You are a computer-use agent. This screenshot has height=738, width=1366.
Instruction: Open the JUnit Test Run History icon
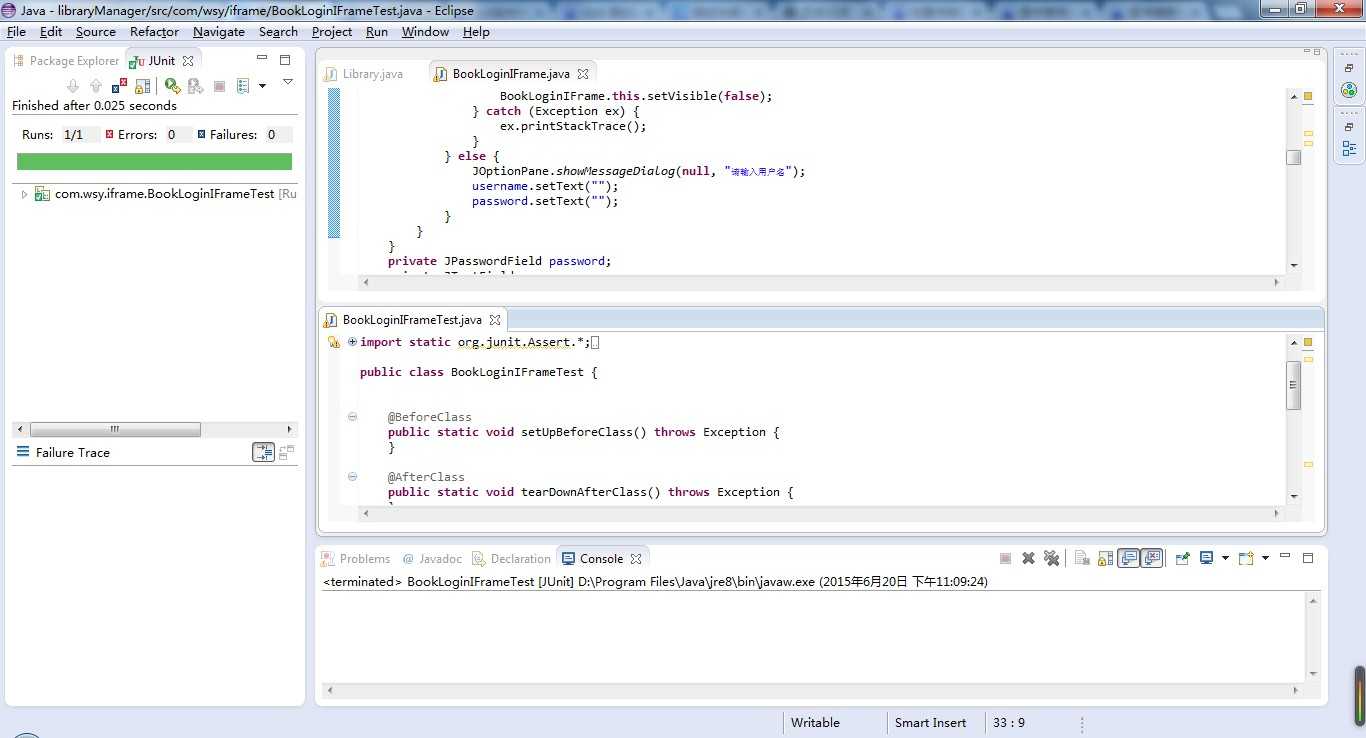tap(243, 86)
